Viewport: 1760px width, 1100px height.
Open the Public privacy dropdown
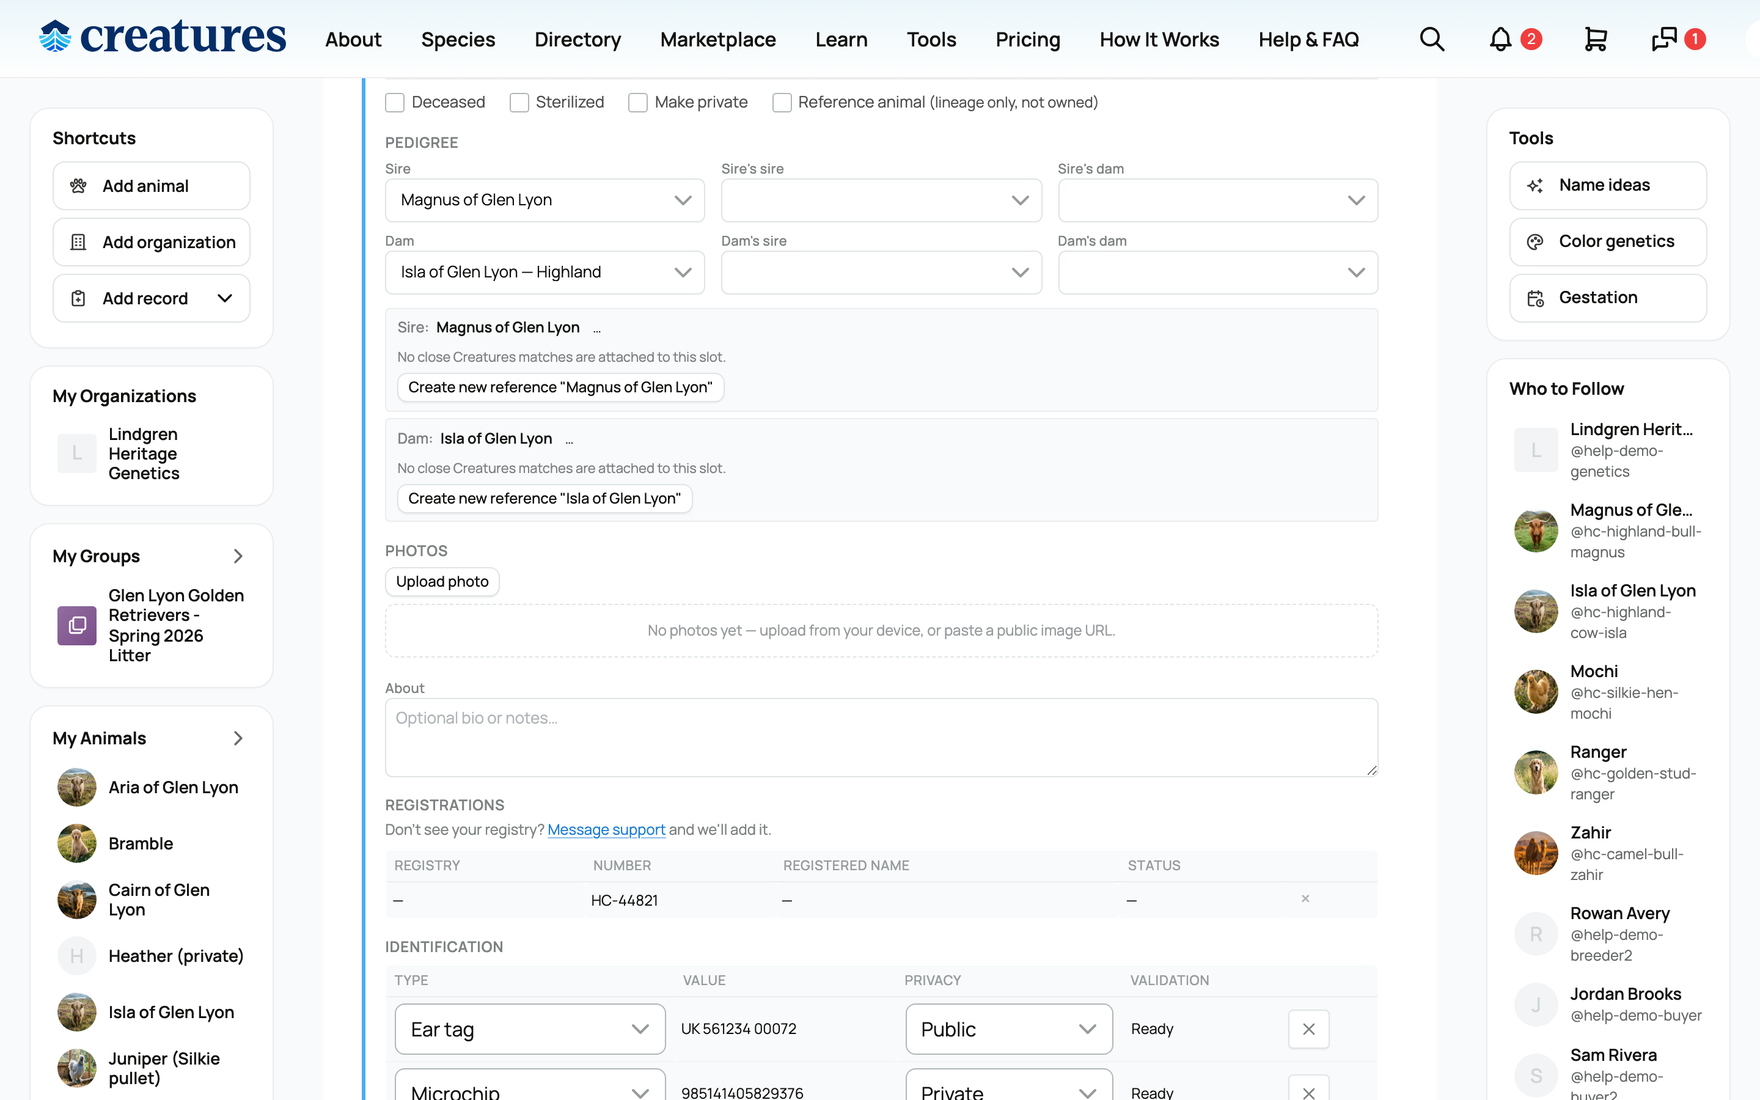(x=1009, y=1029)
